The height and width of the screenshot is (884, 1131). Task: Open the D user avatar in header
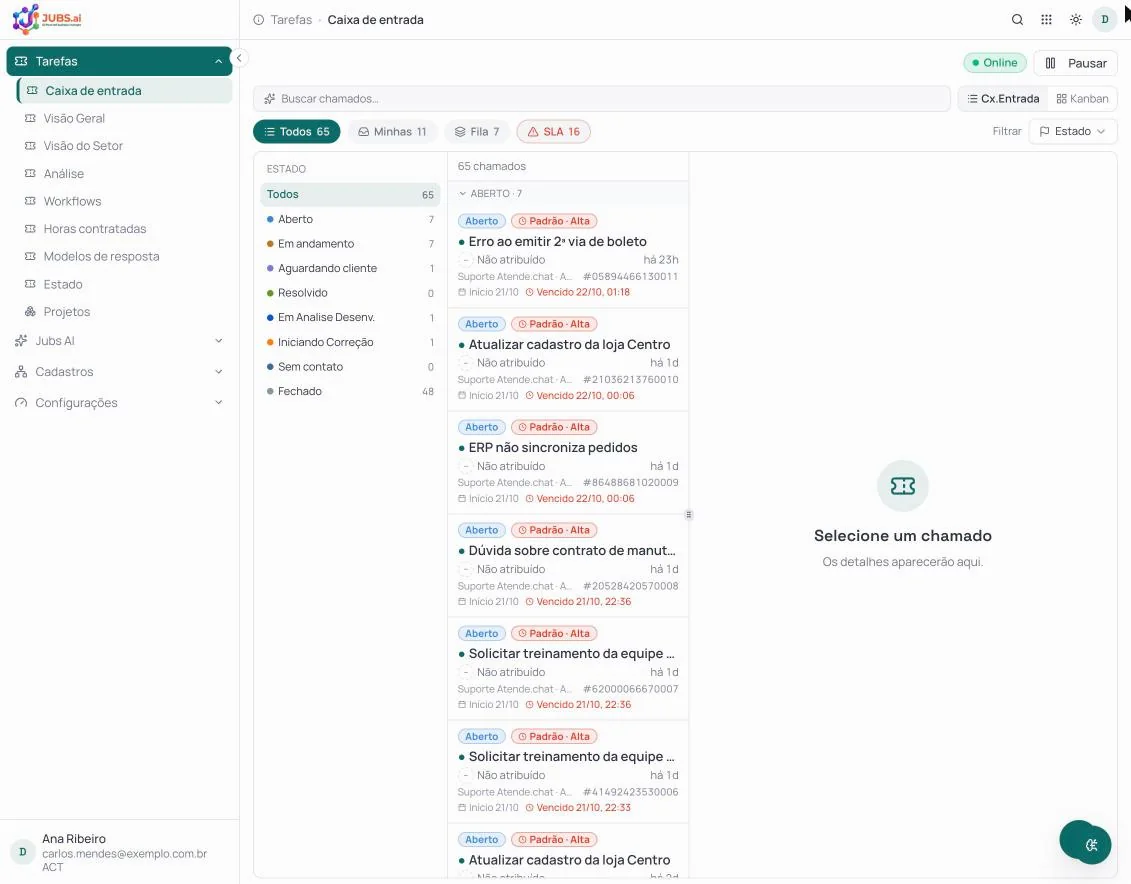[1104, 19]
